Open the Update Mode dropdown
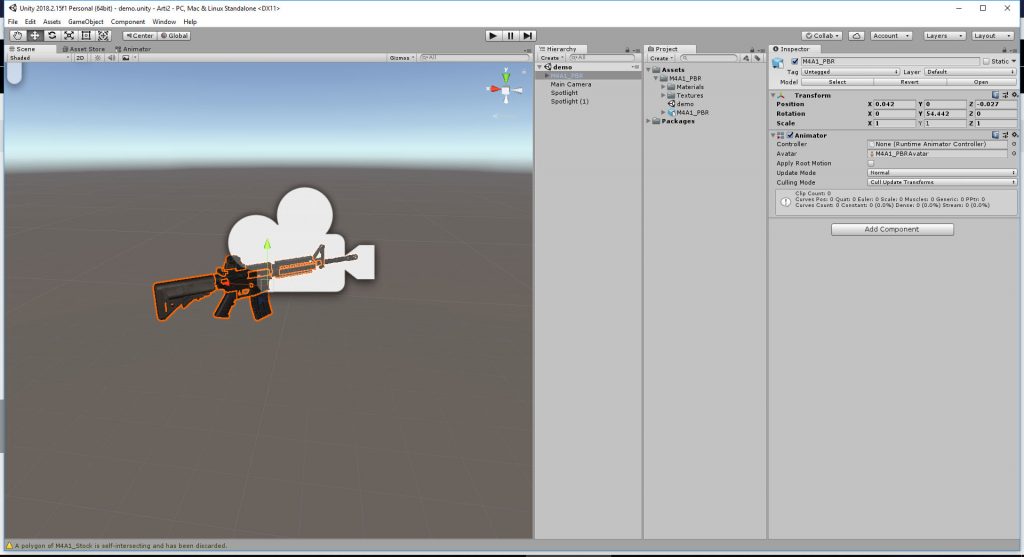The height and width of the screenshot is (557, 1024). click(942, 173)
